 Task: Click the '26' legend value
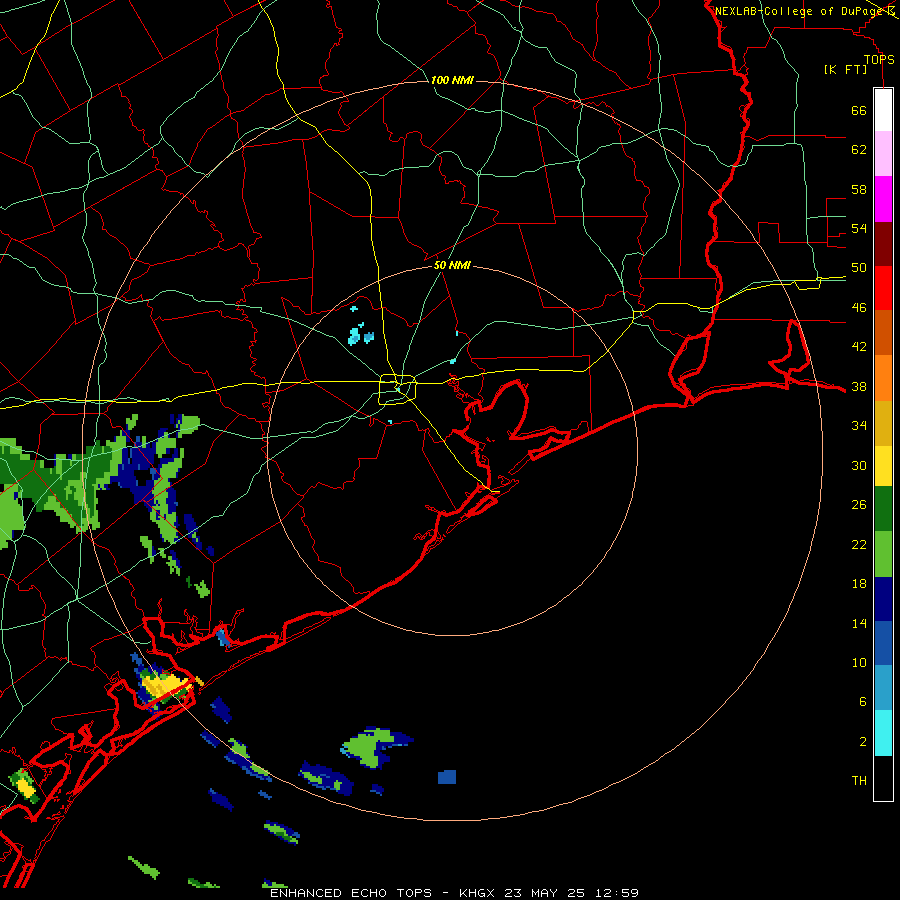pos(859,505)
